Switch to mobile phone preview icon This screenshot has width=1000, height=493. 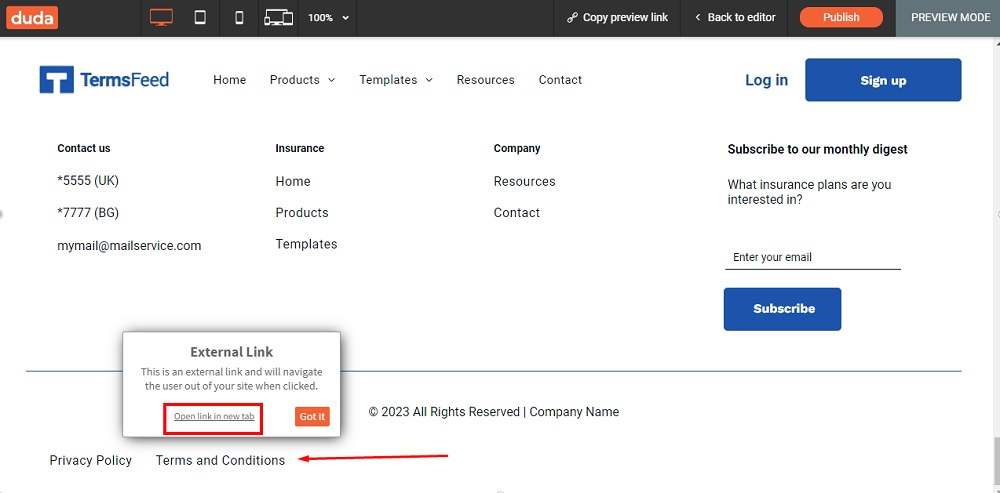point(239,18)
